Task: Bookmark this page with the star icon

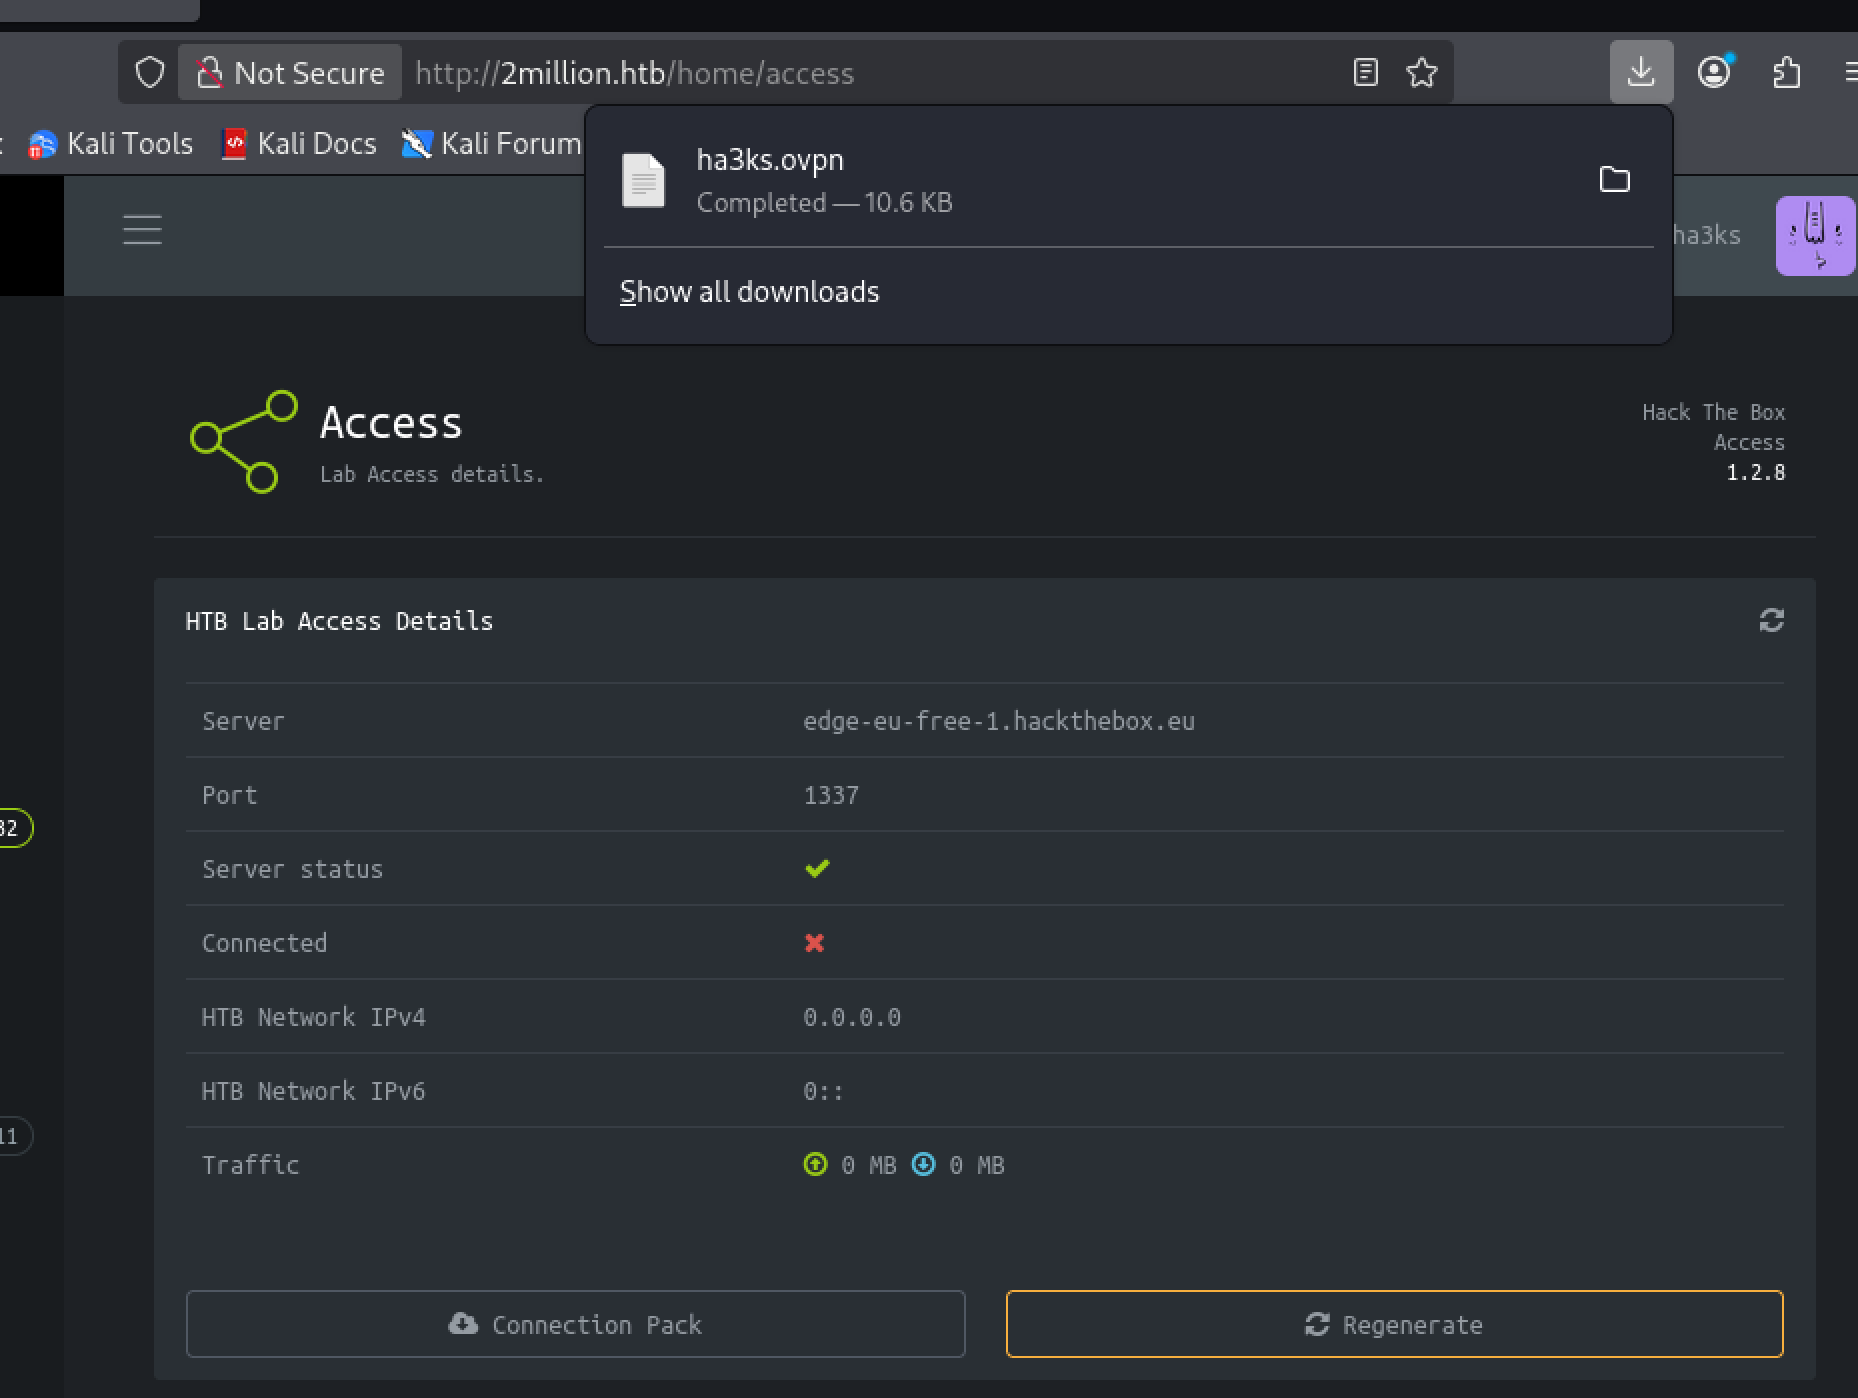Action: click(x=1421, y=73)
